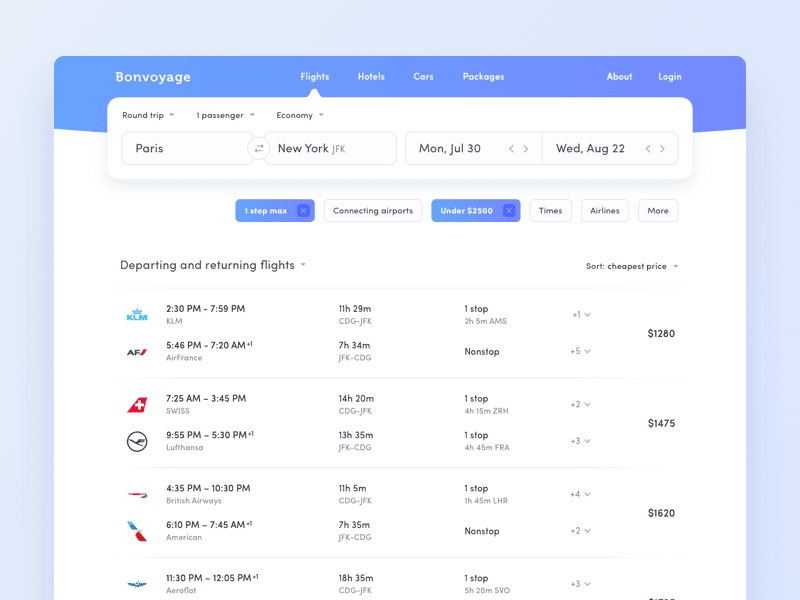800x600 pixels.
Task: Click the Lufthansa logo icon
Action: (137, 441)
